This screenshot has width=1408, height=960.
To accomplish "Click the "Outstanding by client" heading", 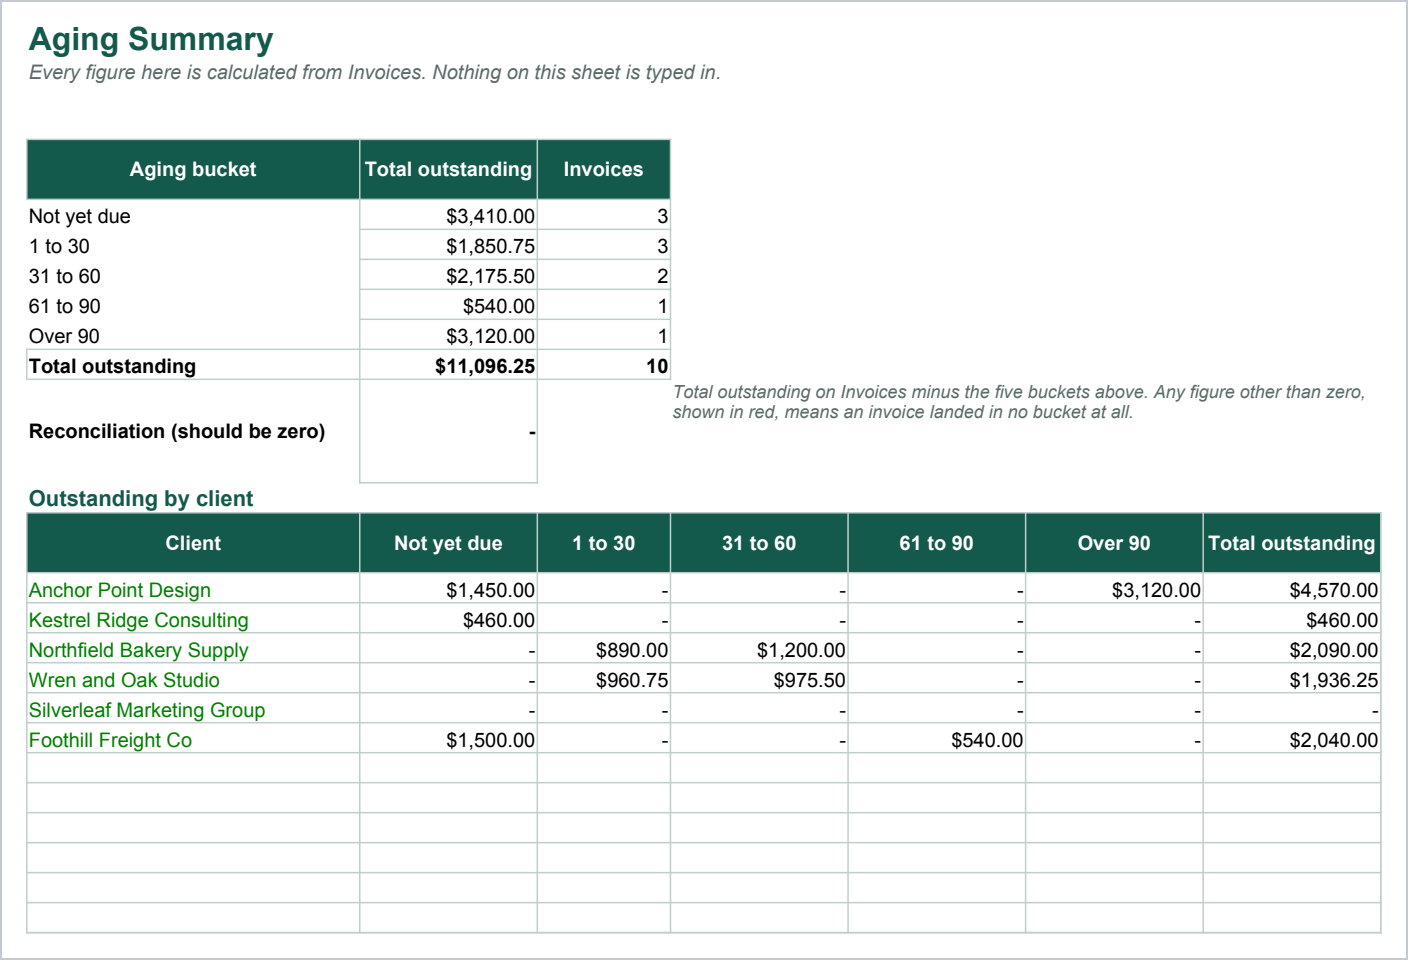I will [141, 498].
